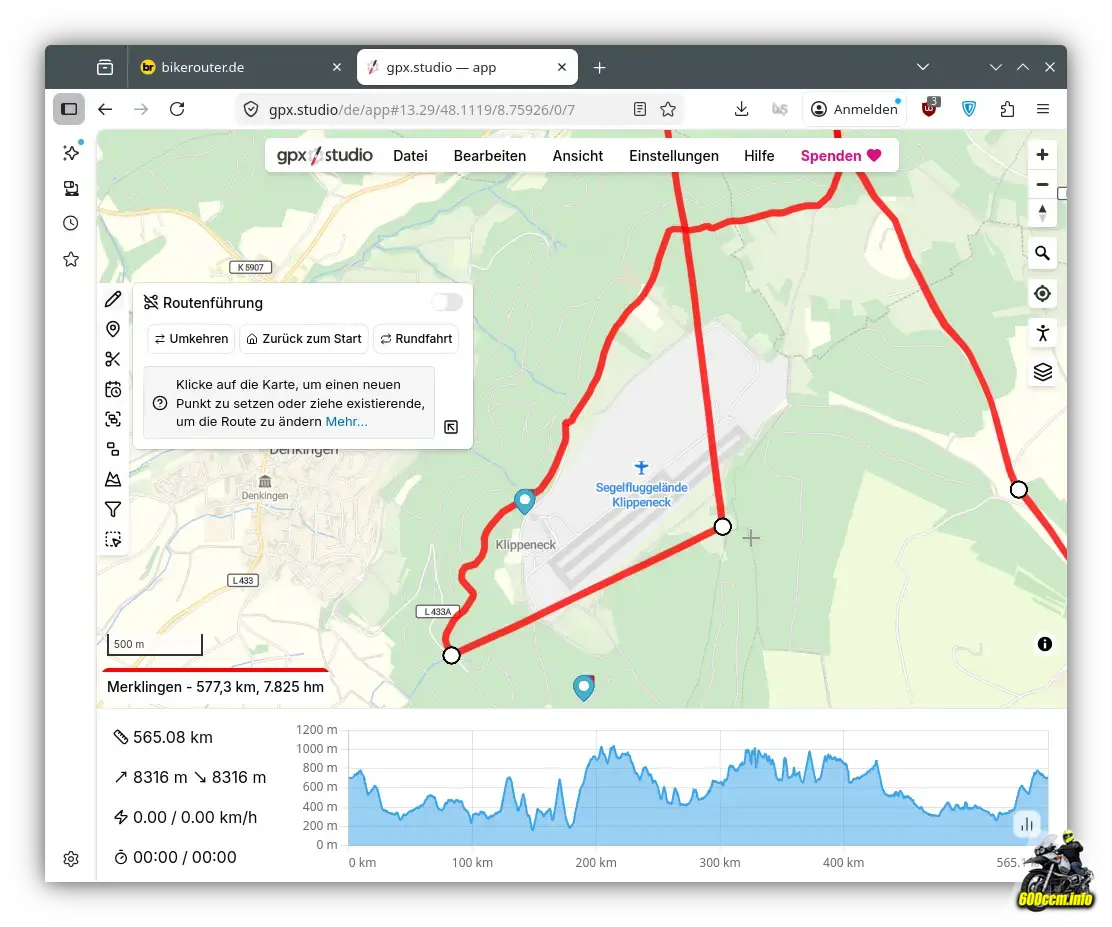
Task: Open the elevation tool in left toolbar
Action: (113, 479)
